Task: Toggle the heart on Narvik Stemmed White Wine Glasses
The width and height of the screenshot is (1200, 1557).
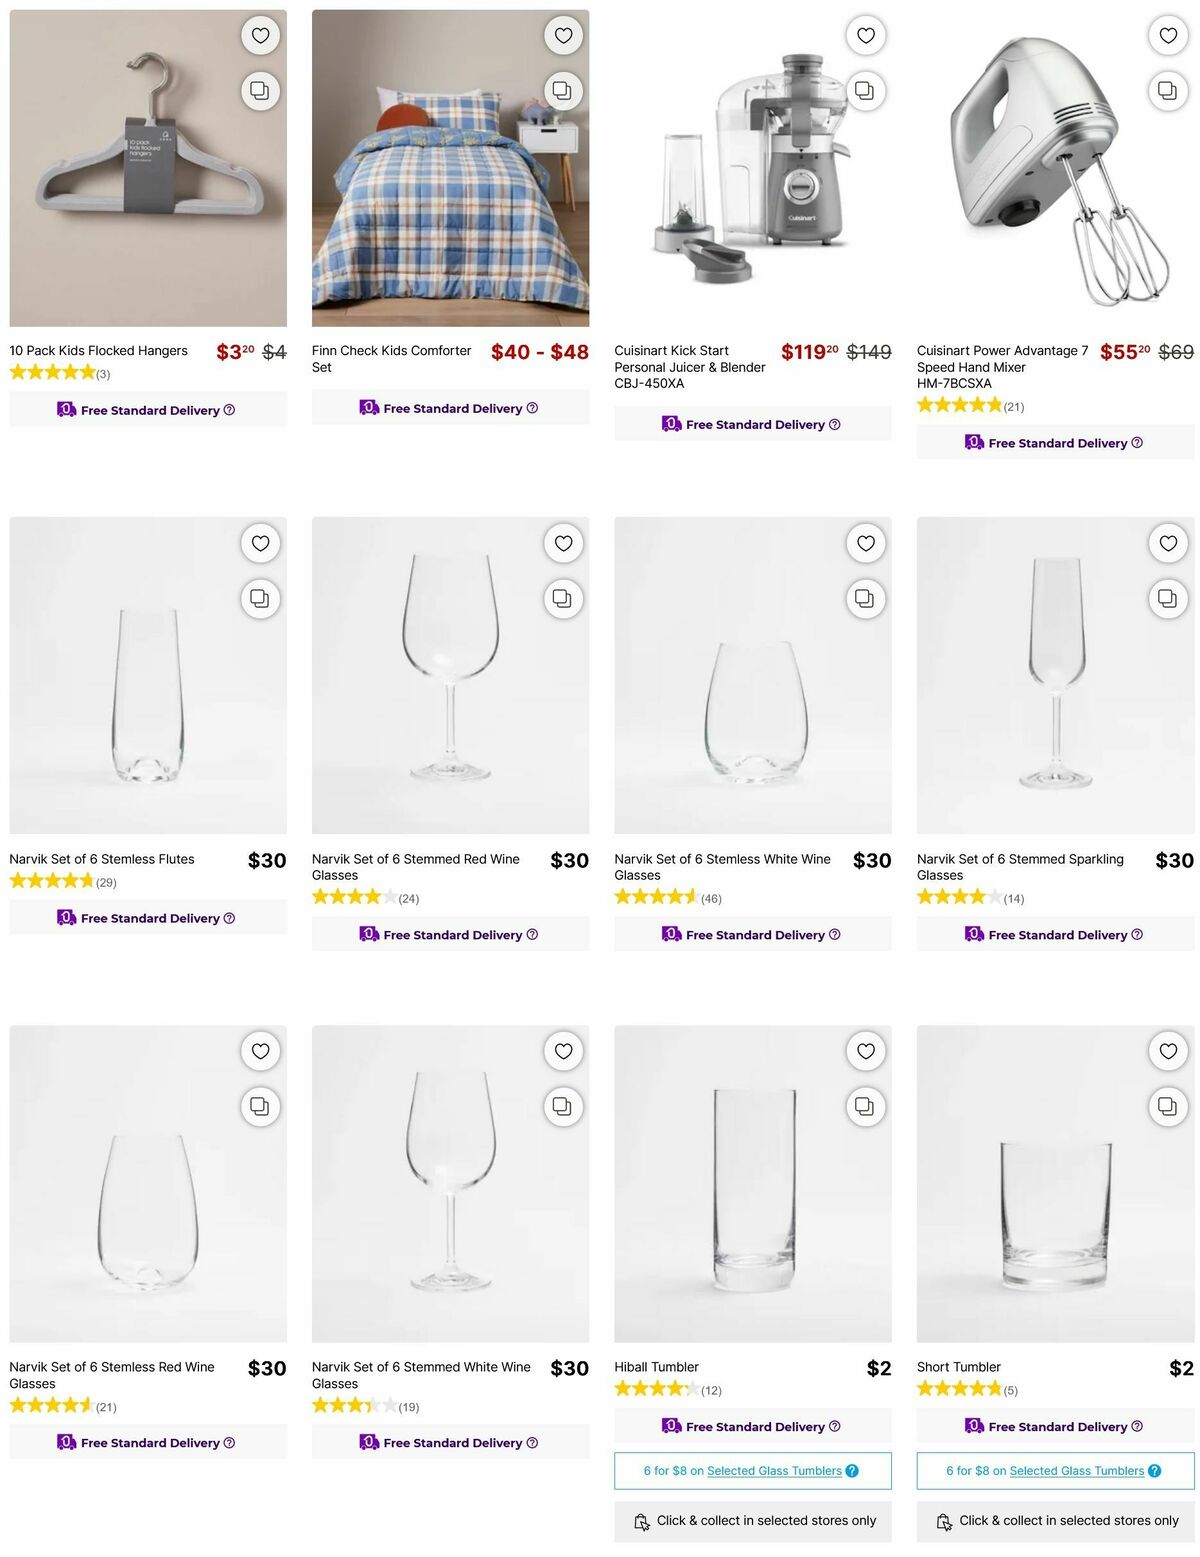Action: click(x=563, y=1051)
